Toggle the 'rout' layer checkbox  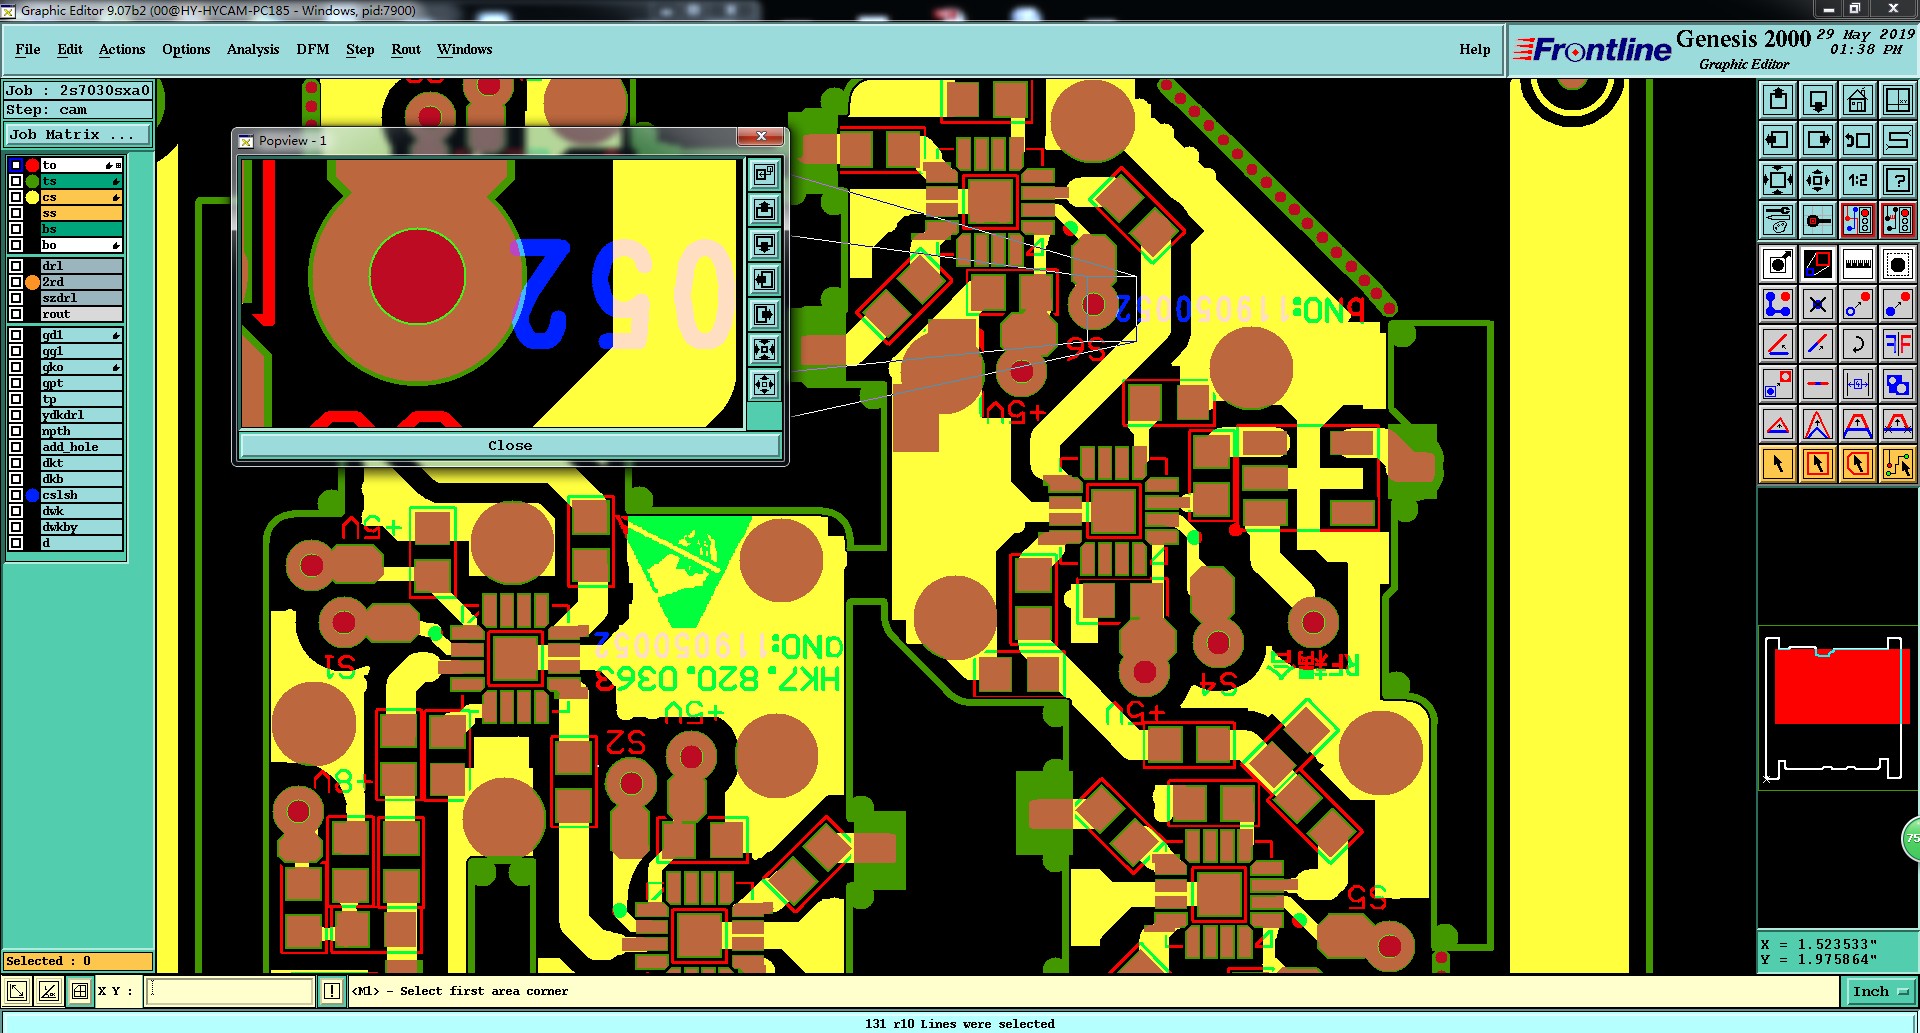(x=16, y=314)
